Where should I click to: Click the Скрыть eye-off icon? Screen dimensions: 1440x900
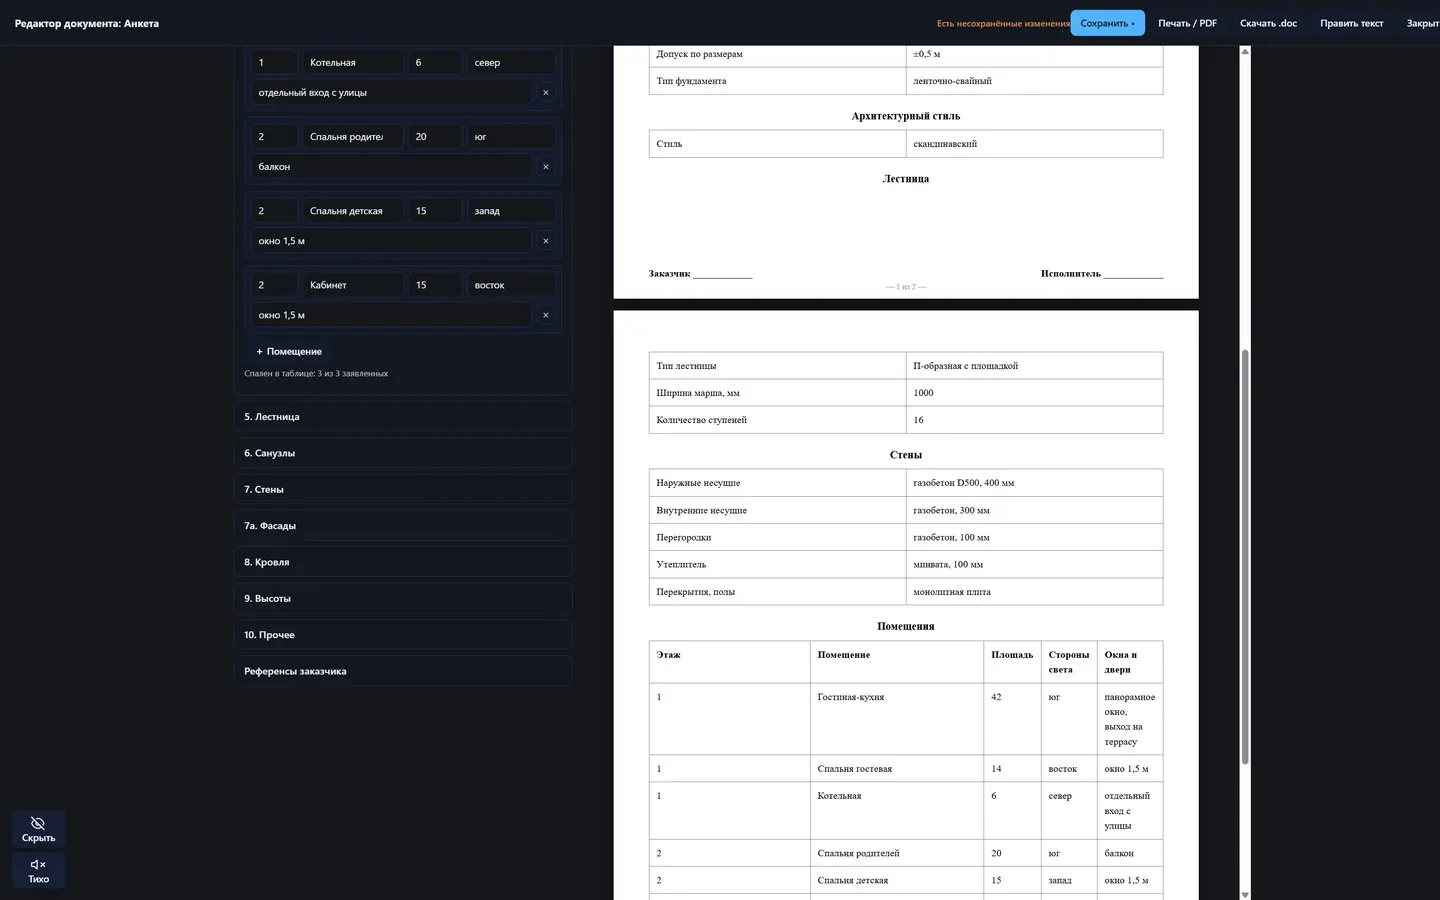[38, 824]
